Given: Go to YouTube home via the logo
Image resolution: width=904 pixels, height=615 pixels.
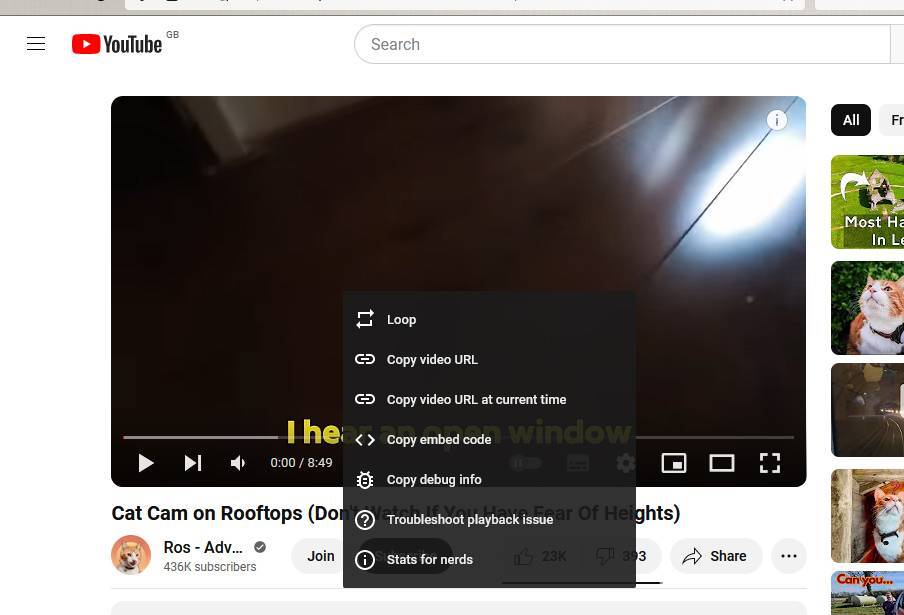Looking at the screenshot, I should tap(117, 44).
